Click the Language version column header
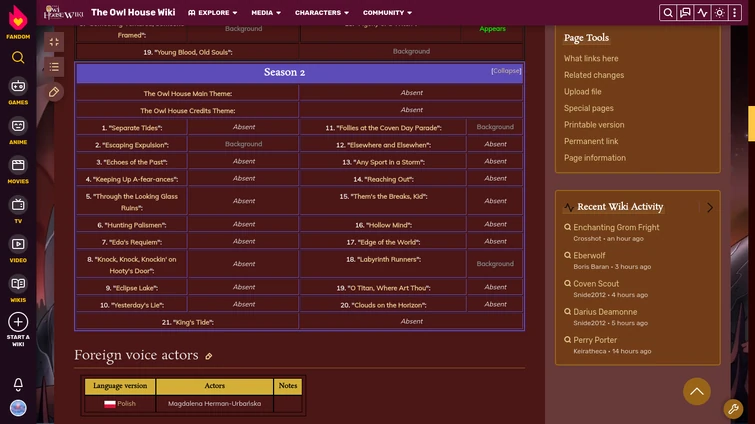Image resolution: width=755 pixels, height=424 pixels. [x=120, y=386]
